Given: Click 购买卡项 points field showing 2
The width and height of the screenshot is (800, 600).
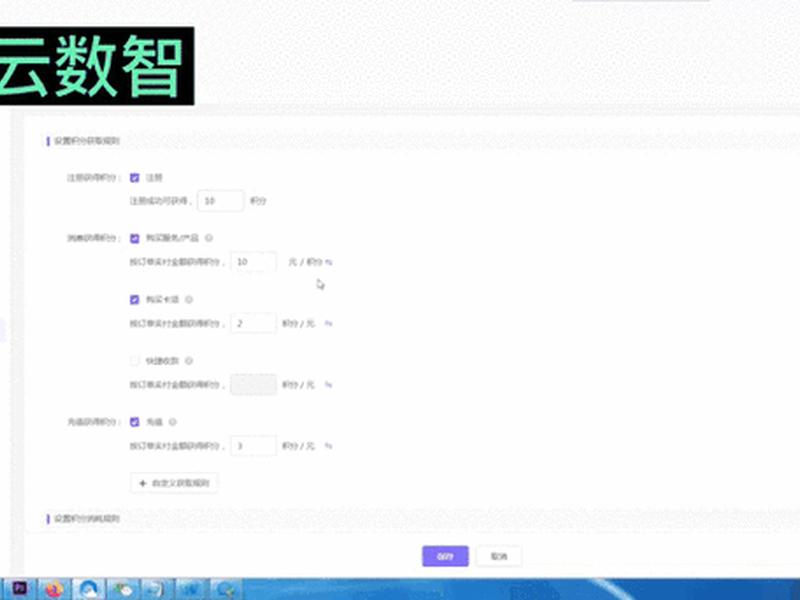Looking at the screenshot, I should click(254, 323).
